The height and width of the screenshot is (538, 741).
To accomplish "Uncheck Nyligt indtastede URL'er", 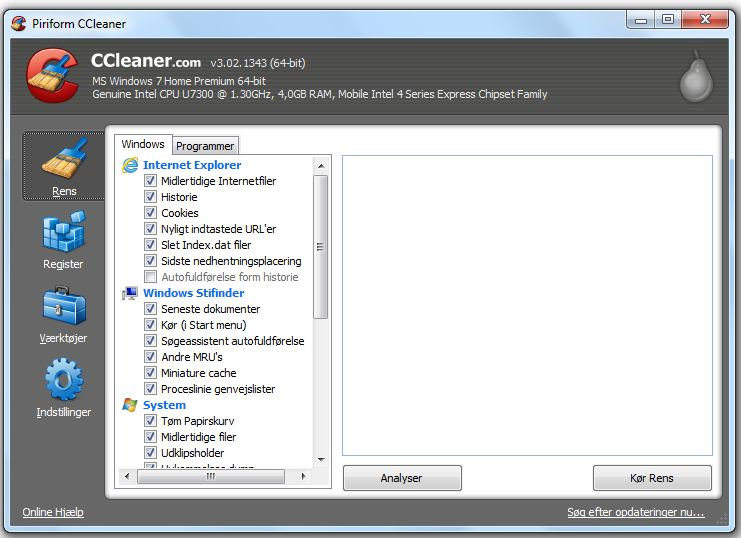I will [150, 229].
